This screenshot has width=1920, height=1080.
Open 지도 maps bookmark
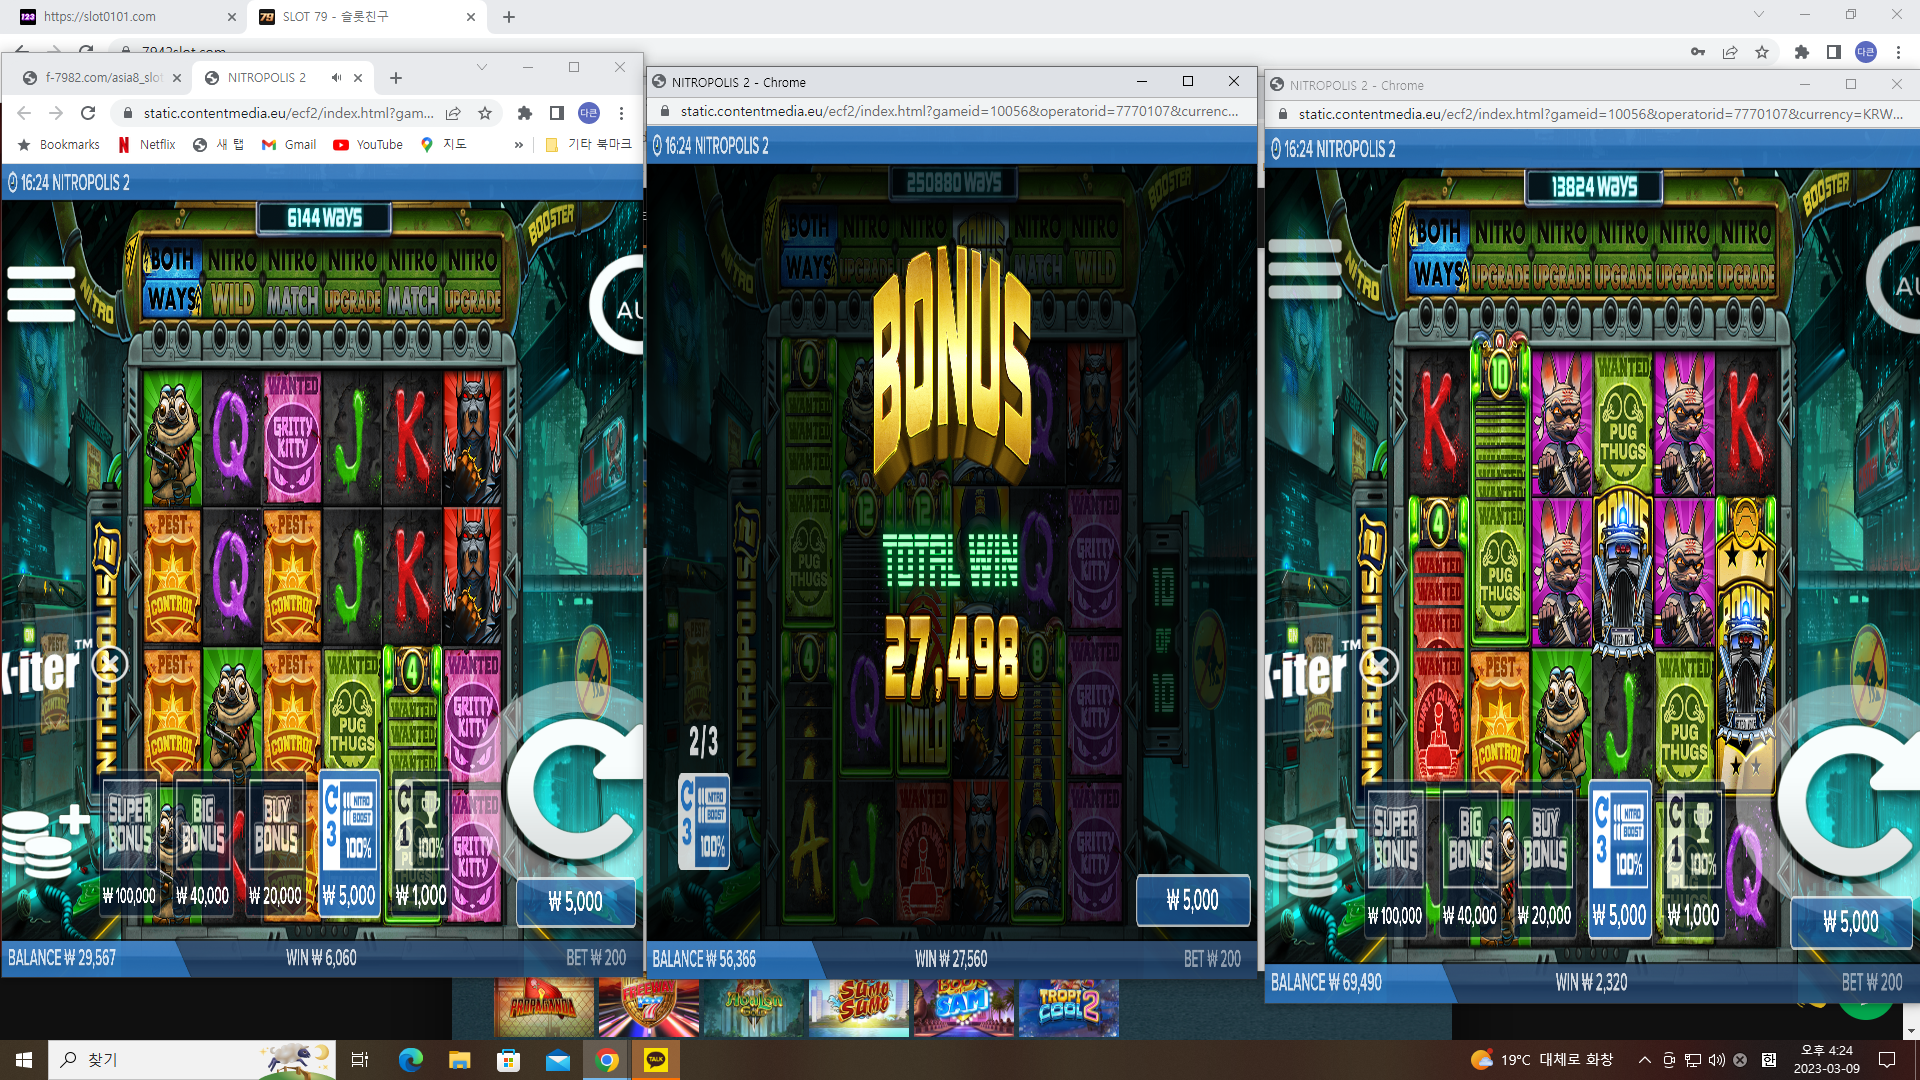443,145
